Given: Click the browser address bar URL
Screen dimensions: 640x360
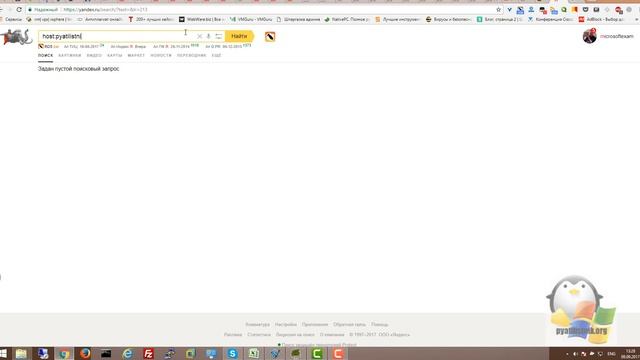Looking at the screenshot, I should point(105,9).
